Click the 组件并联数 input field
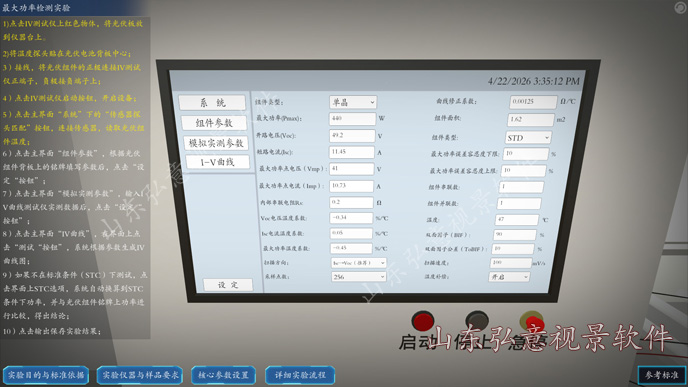Image resolution: width=688 pixels, height=387 pixels. [519, 204]
